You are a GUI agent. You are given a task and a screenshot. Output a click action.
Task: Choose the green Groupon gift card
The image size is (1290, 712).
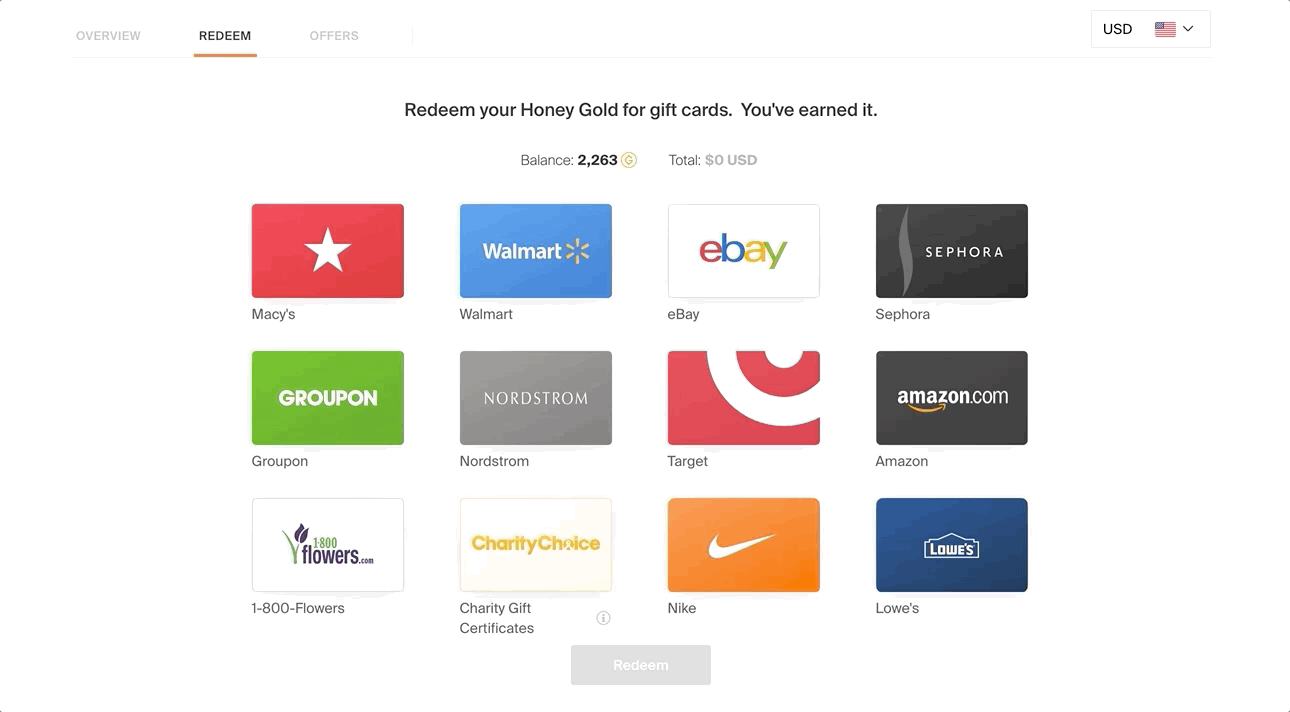tap(328, 398)
